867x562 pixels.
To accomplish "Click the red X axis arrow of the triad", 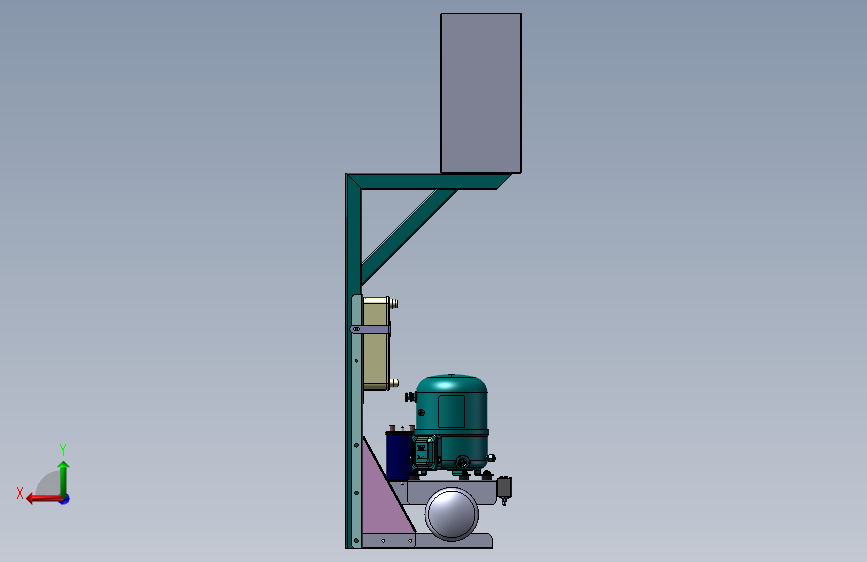I will click(x=44, y=499).
